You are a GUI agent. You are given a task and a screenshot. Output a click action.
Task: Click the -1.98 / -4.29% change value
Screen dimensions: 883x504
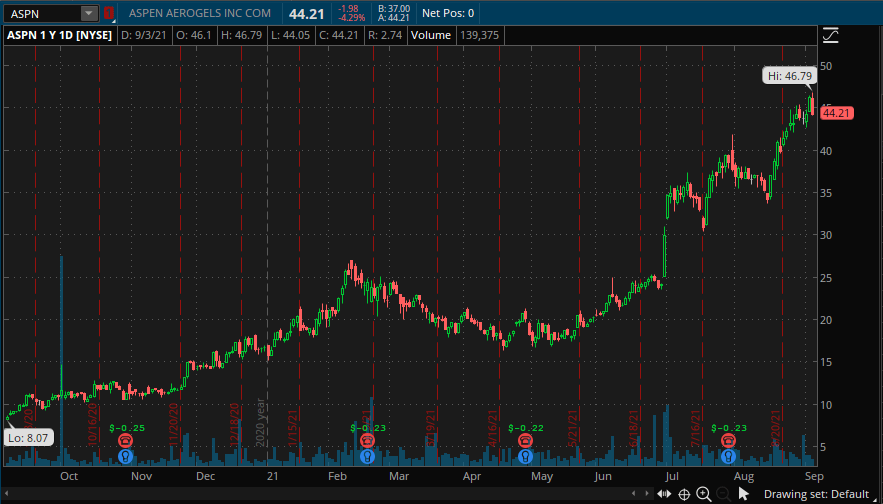(351, 13)
